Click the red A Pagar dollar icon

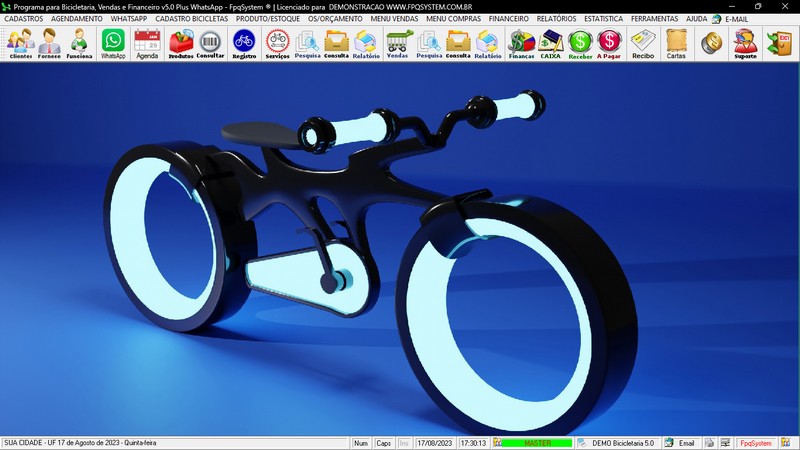(609, 44)
